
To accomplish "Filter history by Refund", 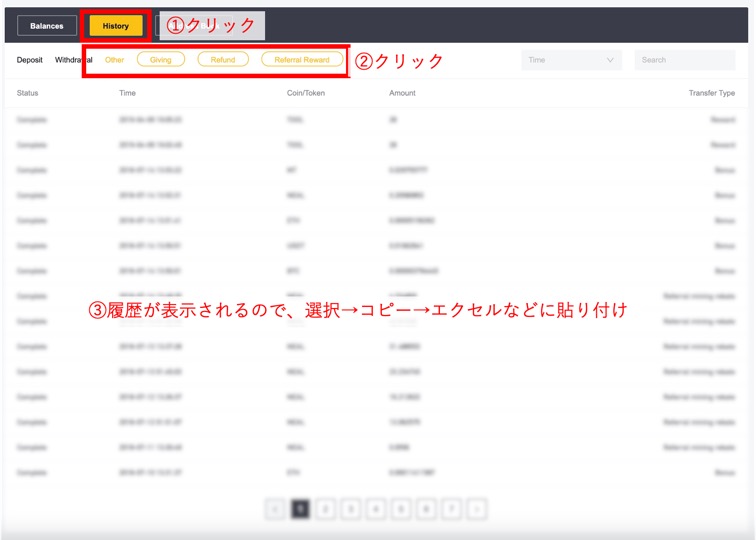I will click(x=223, y=60).
